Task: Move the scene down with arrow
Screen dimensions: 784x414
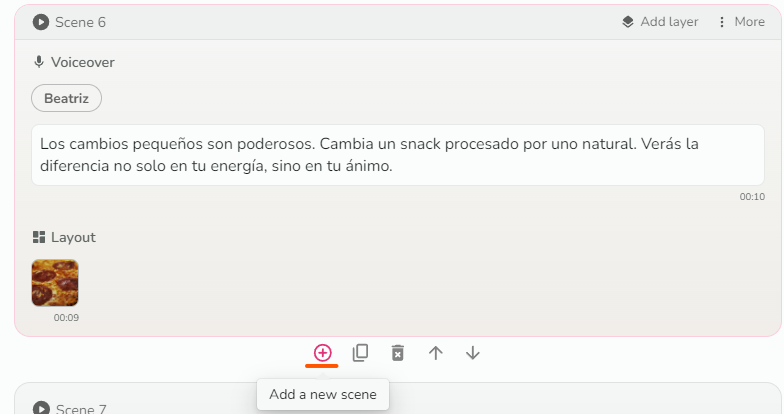Action: click(473, 353)
